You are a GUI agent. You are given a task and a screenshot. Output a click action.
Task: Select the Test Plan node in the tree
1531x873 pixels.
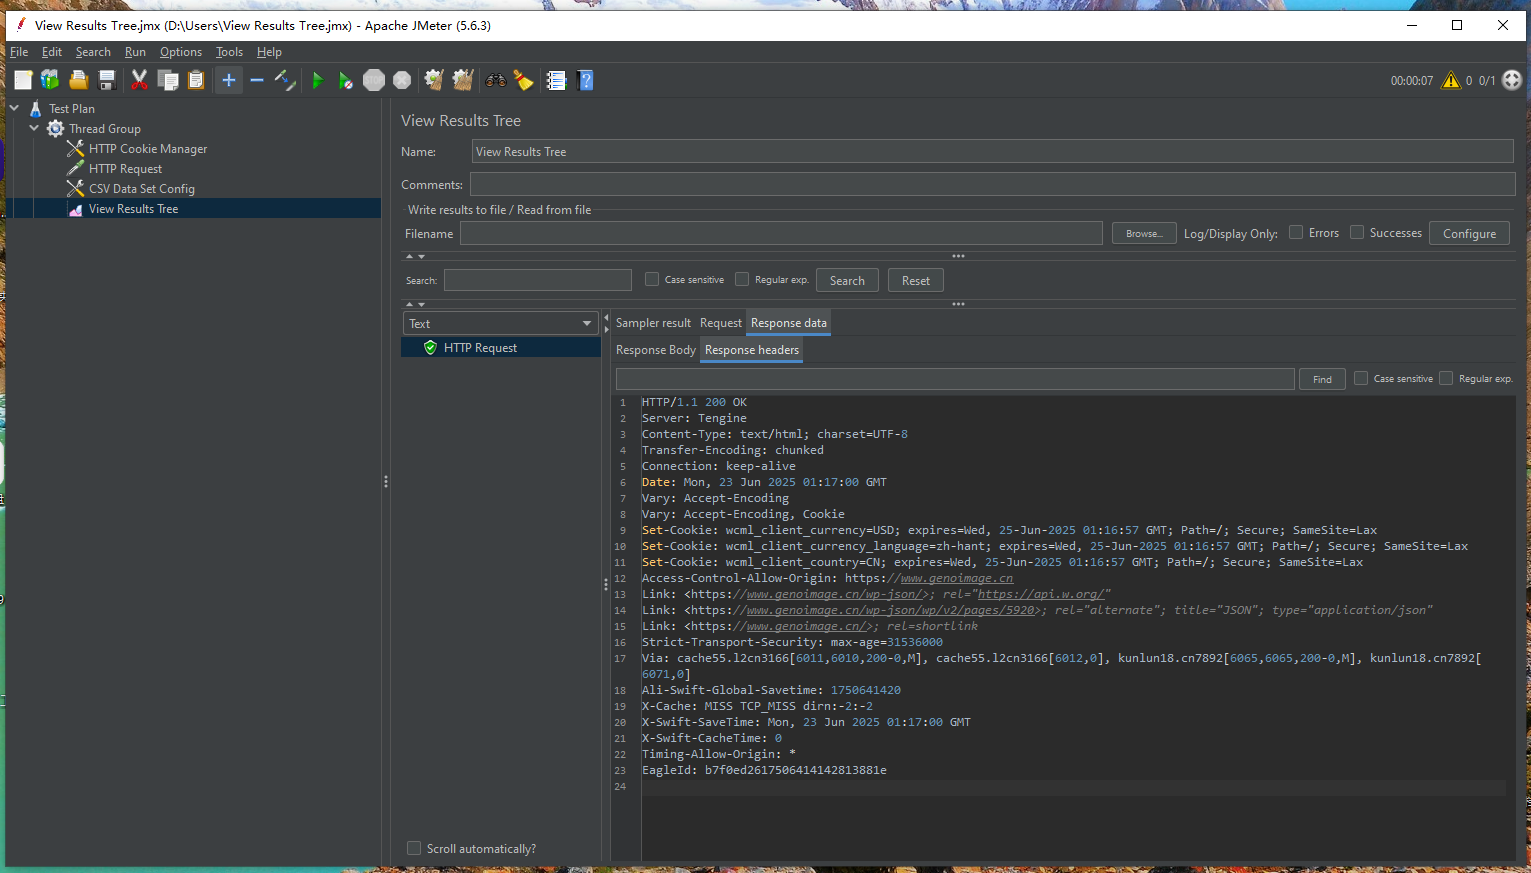[72, 109]
